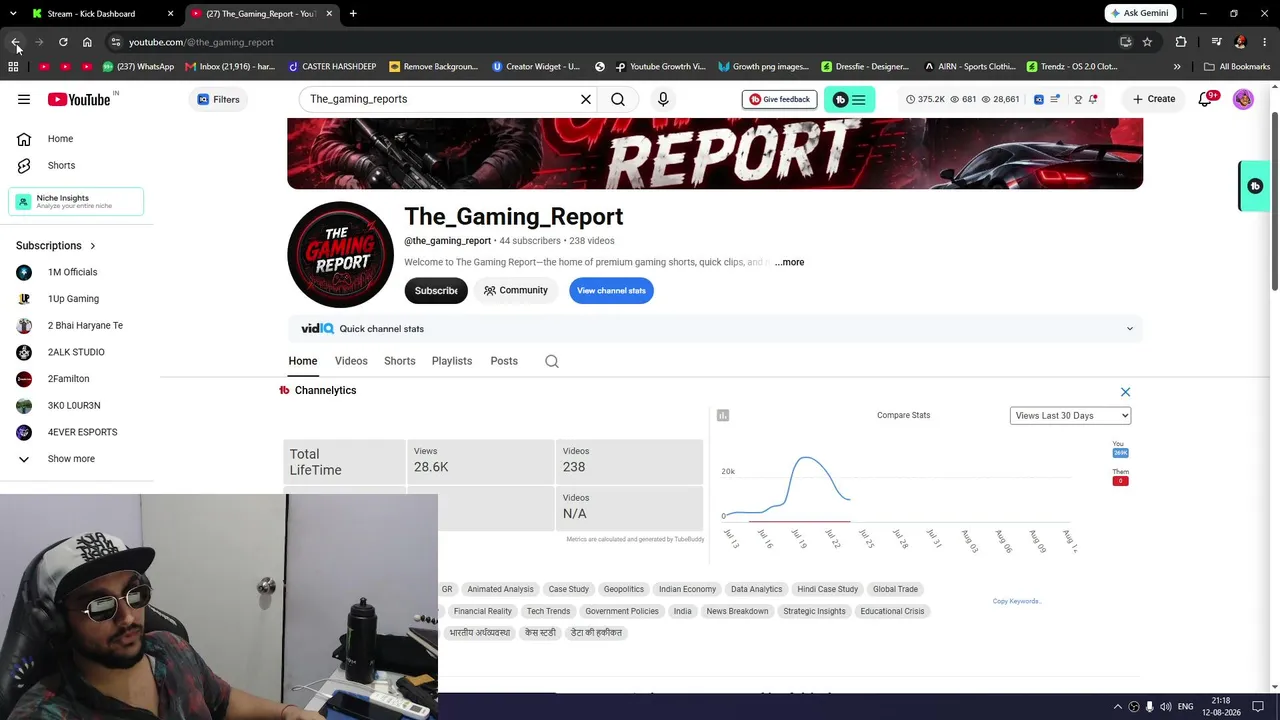The width and height of the screenshot is (1280, 720).
Task: Open Niche Insights in sidebar
Action: tap(76, 201)
